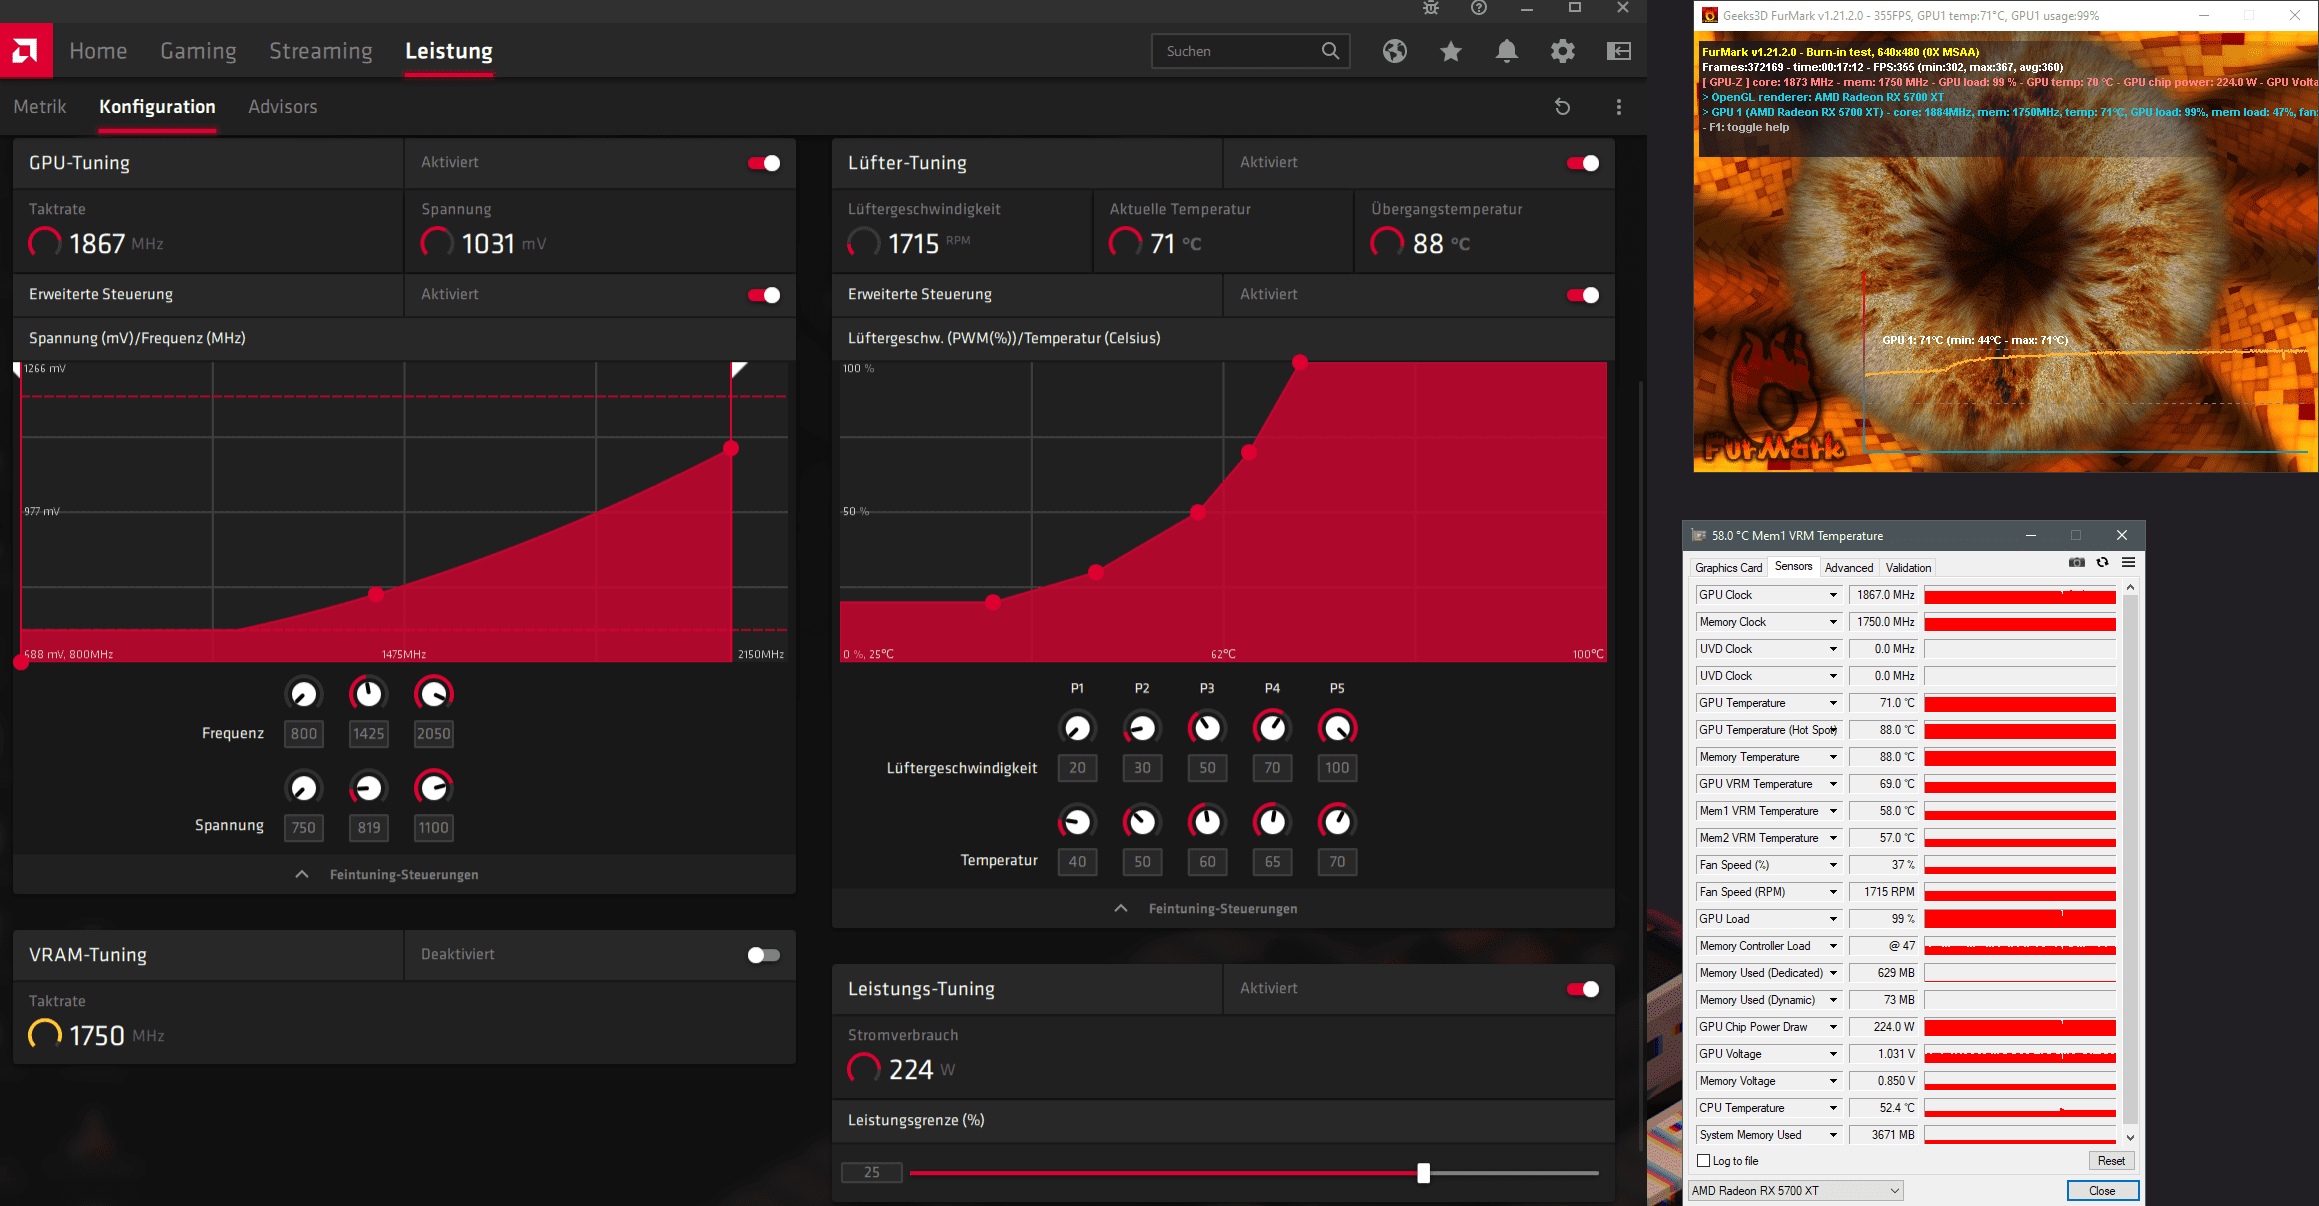Image resolution: width=2319 pixels, height=1206 pixels.
Task: Toggle the sidebar panel layout icon
Action: click(1619, 51)
